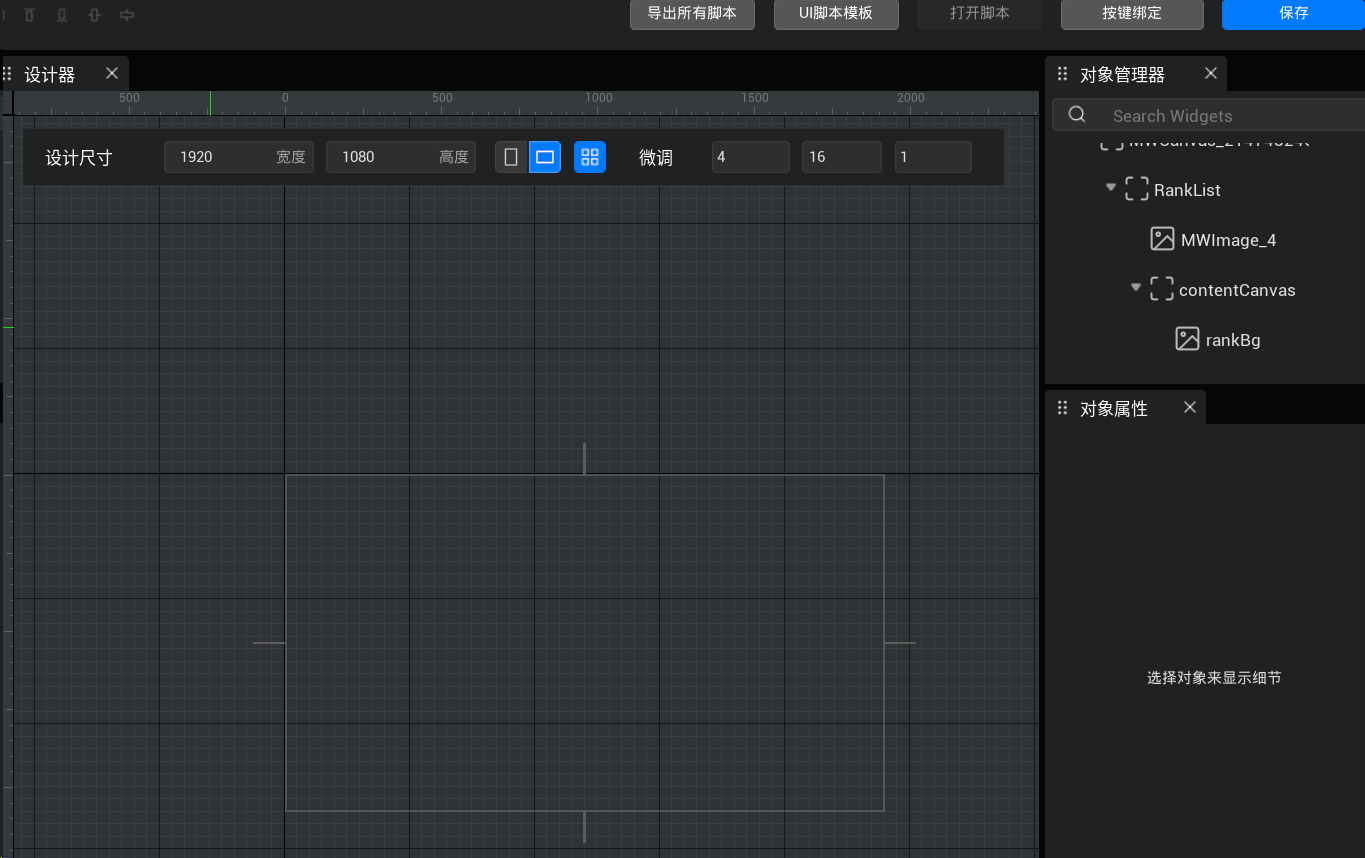The height and width of the screenshot is (858, 1365).
Task: Select contentCanvas in the object tree
Action: tap(1237, 290)
